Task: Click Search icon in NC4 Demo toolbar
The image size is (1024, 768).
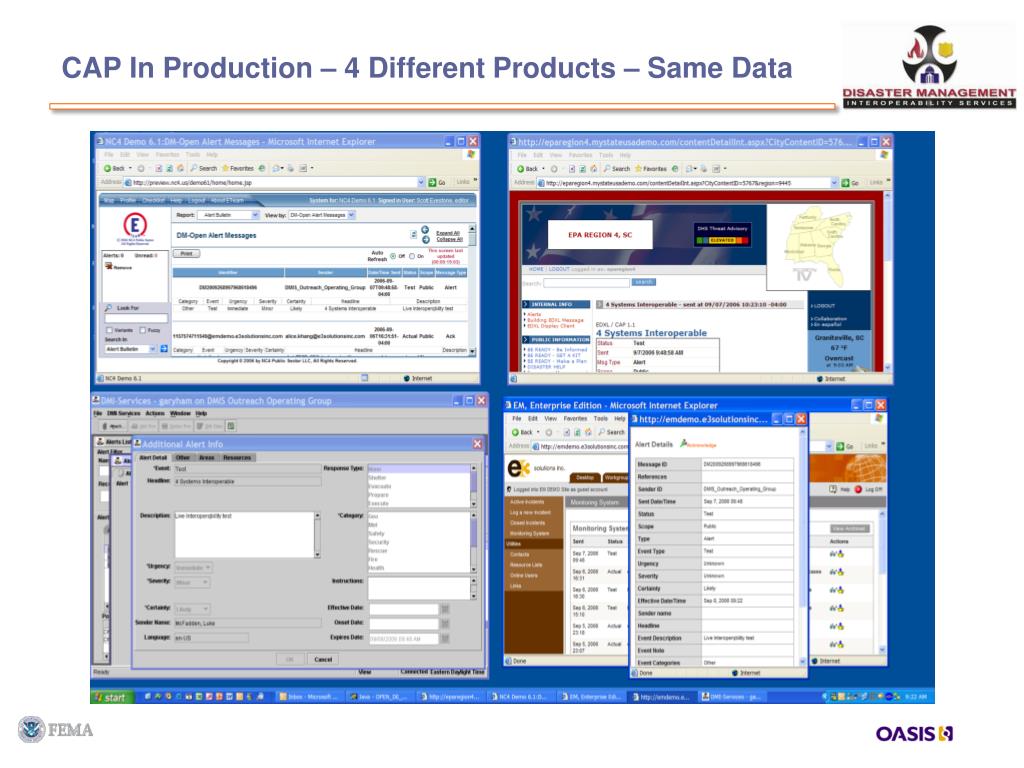Action: pyautogui.click(x=194, y=168)
